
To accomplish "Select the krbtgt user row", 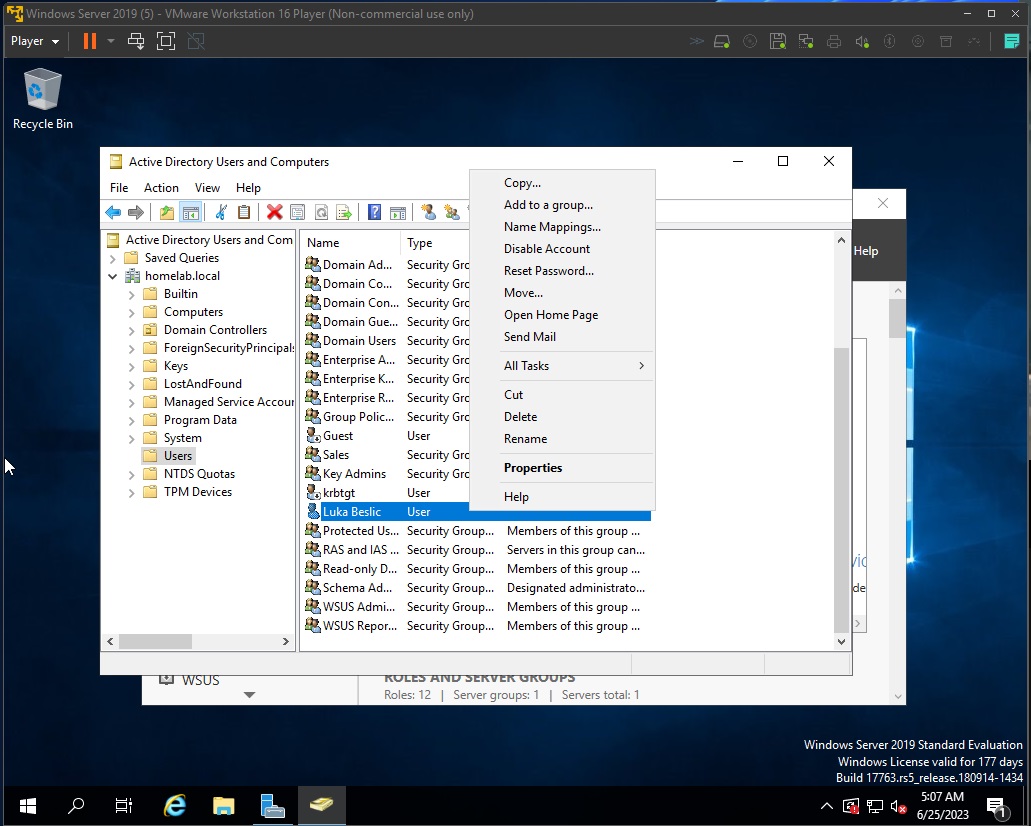I will click(x=388, y=493).
